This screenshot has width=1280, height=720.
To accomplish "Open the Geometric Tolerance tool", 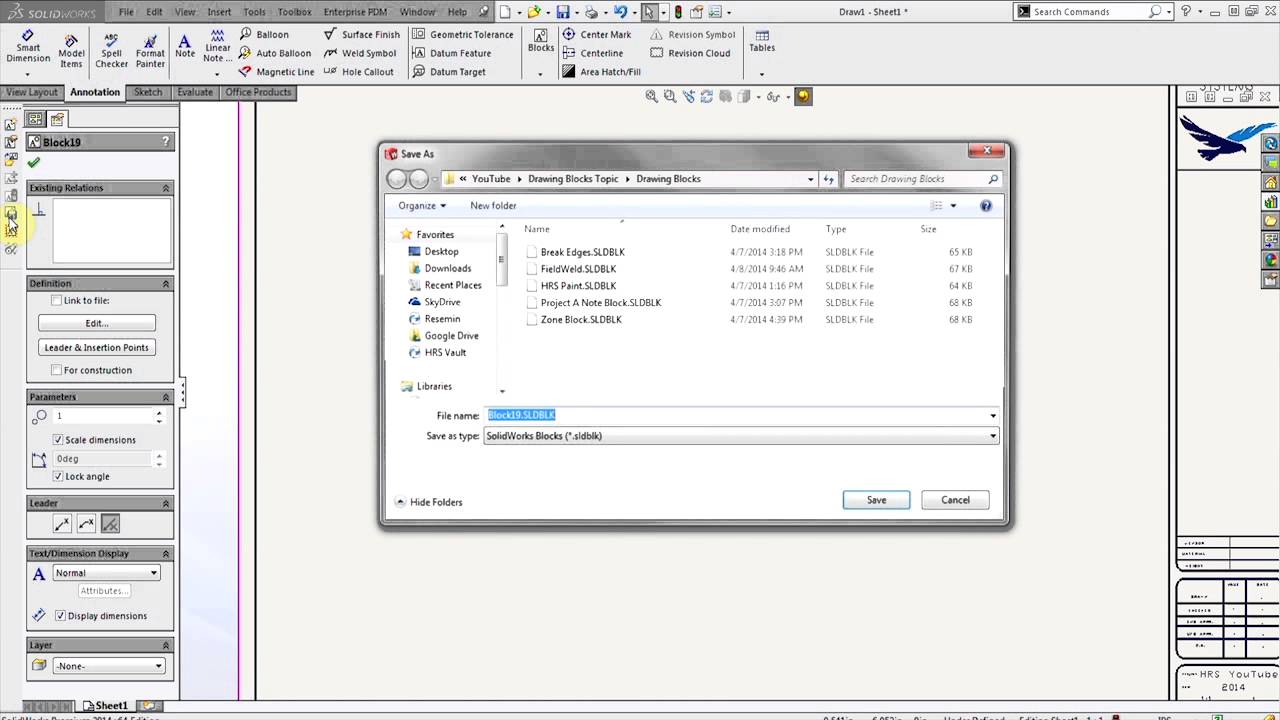I will point(463,34).
